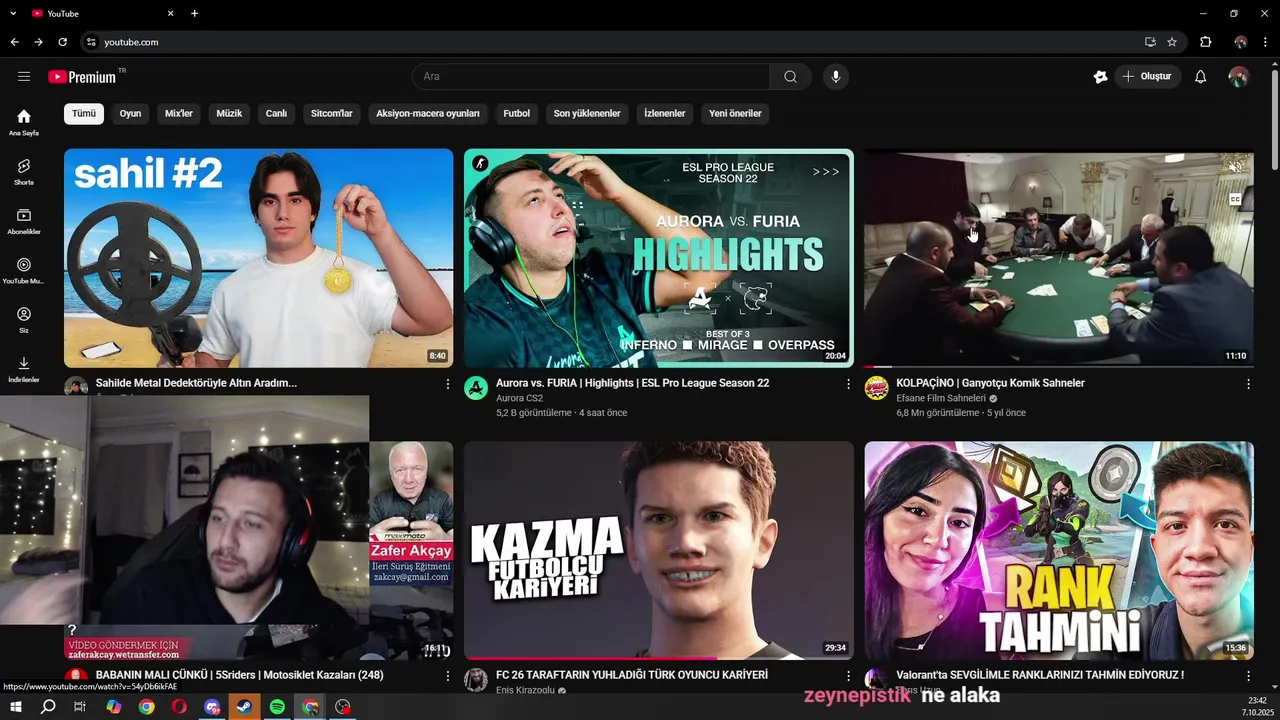Open options menu for Aurora vs. FURIA video

point(848,384)
